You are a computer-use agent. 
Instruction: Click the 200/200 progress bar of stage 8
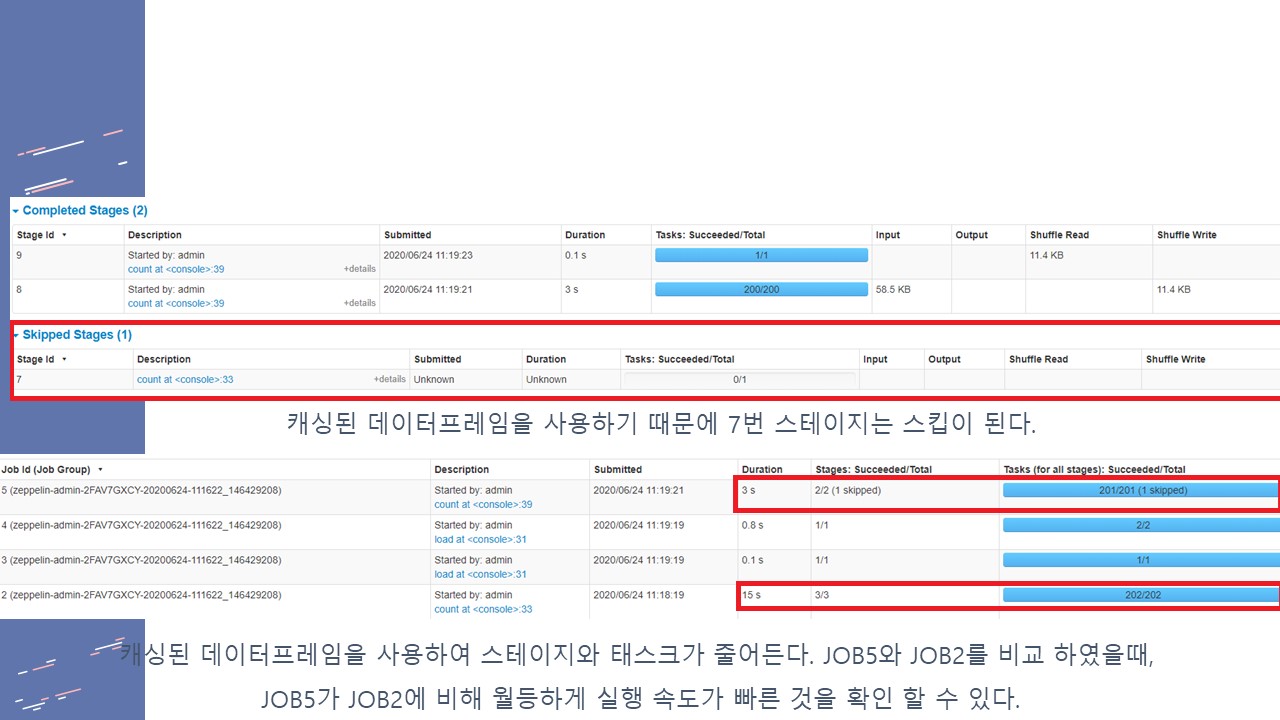761,289
